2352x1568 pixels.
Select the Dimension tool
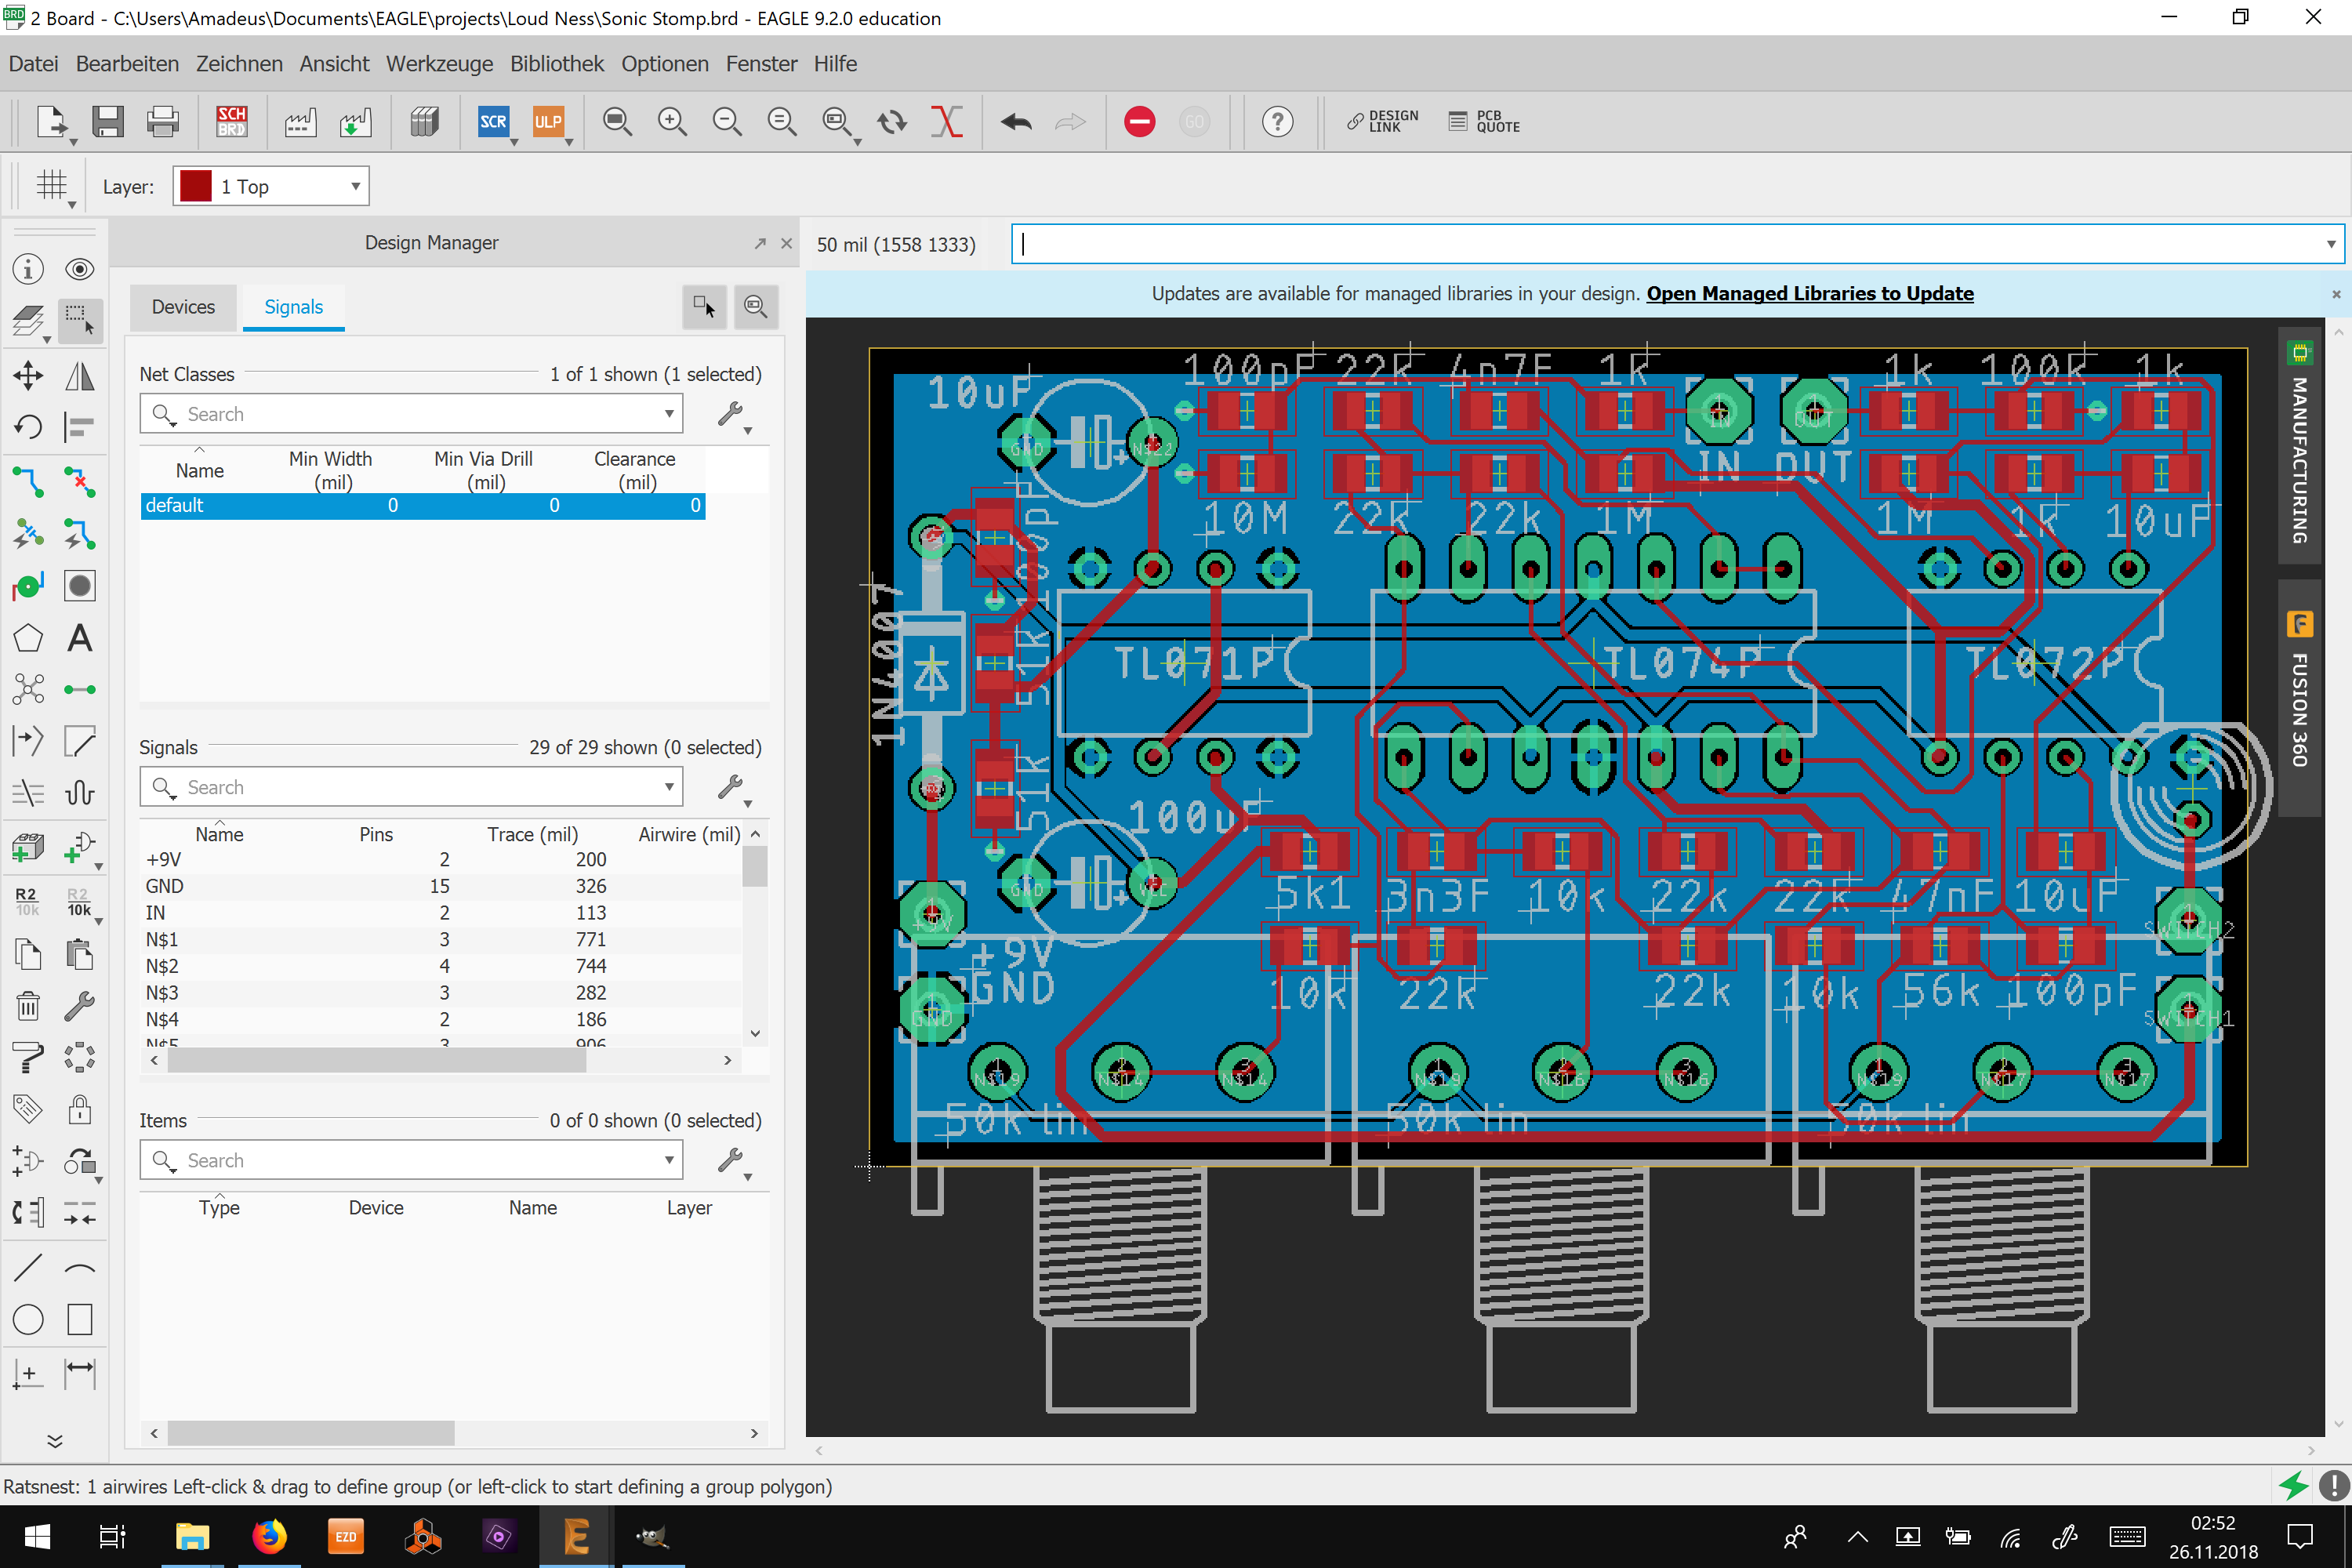pos(79,1373)
